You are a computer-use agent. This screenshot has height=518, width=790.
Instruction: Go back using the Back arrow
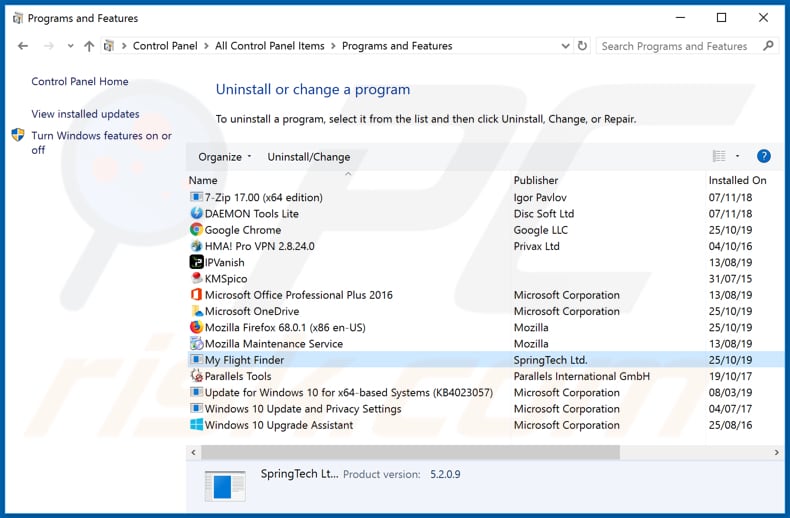23,46
